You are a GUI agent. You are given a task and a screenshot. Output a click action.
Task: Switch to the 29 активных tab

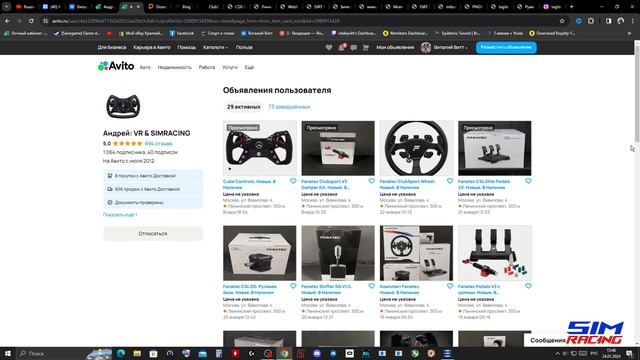point(243,107)
